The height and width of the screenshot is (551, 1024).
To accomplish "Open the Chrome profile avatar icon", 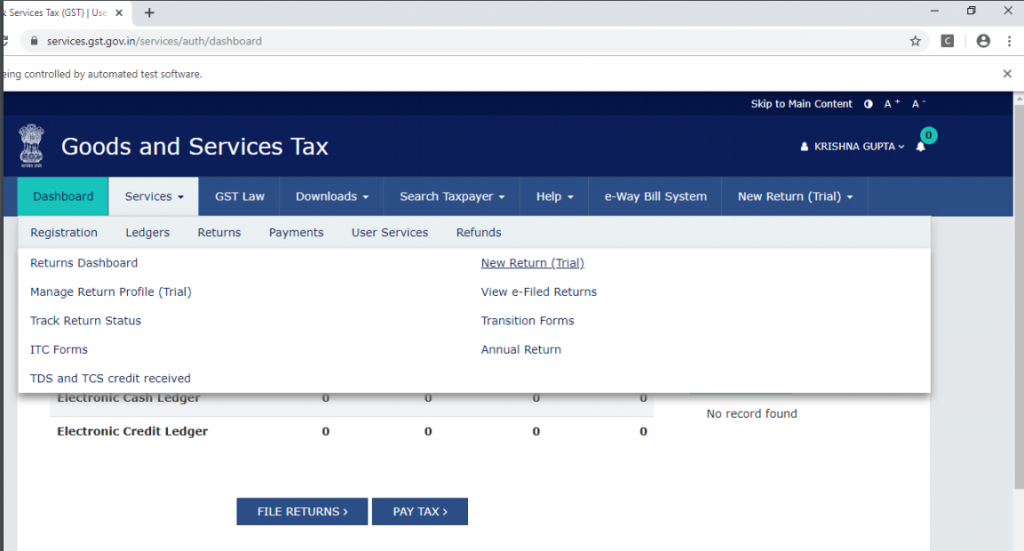I will pos(983,41).
